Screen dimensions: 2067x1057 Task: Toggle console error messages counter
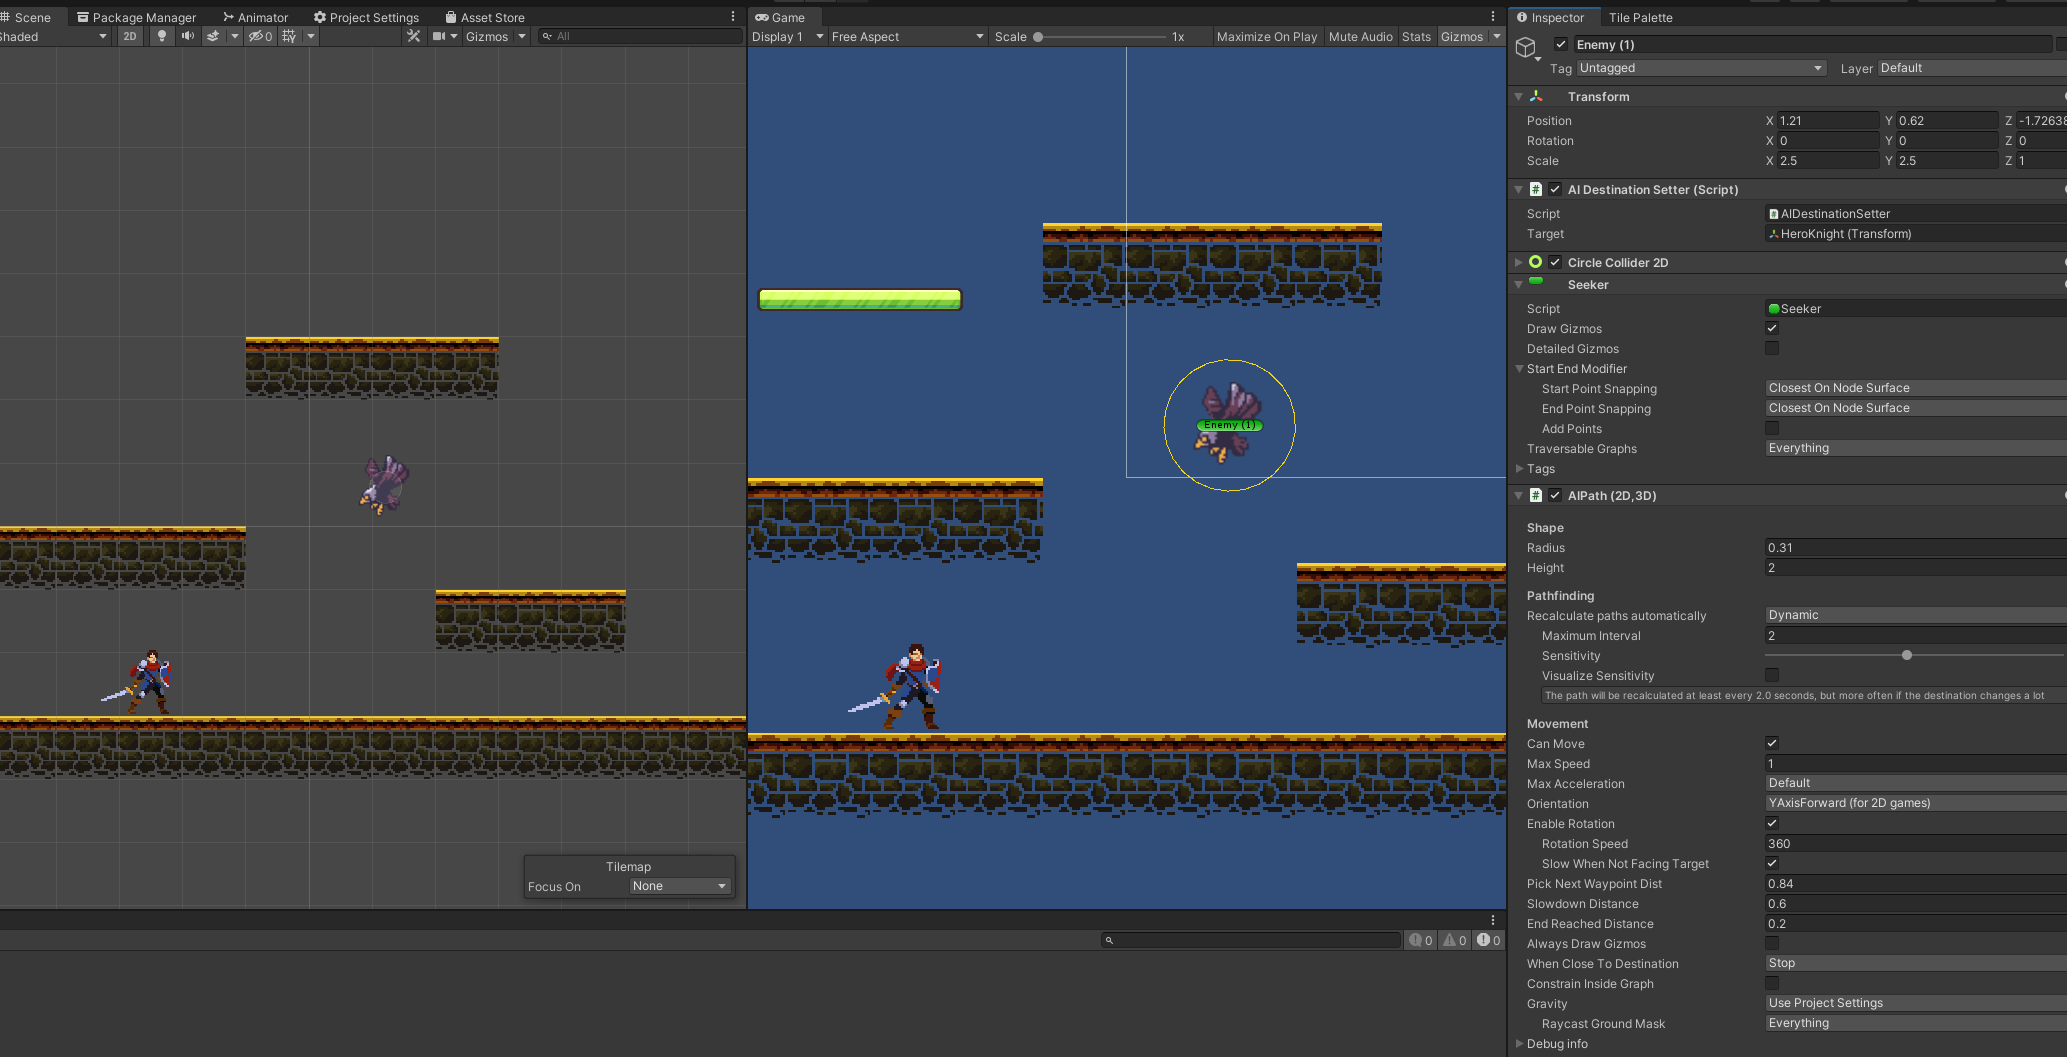tap(1489, 940)
